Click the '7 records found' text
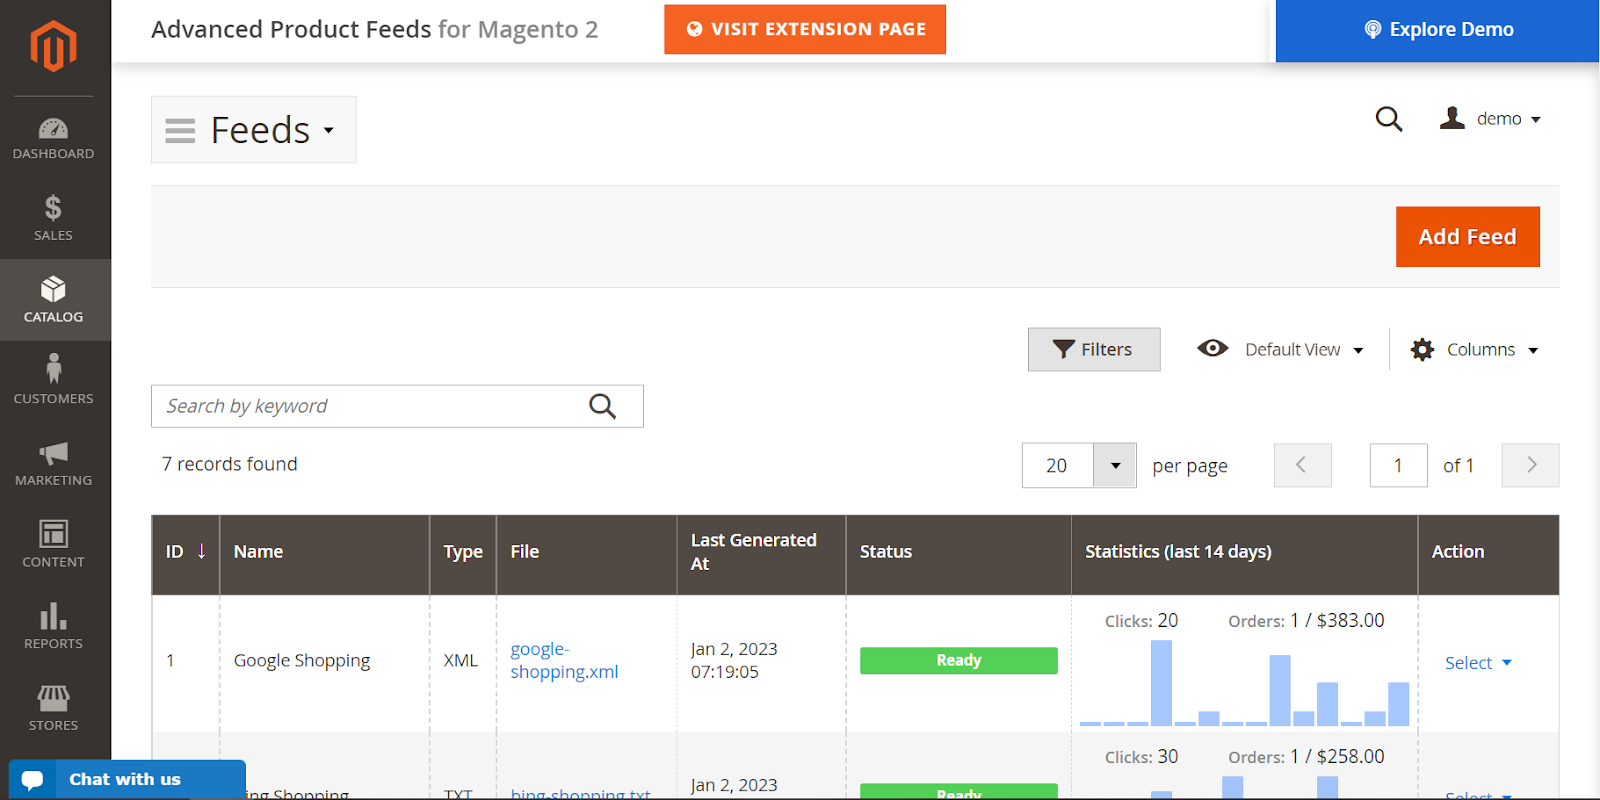The height and width of the screenshot is (800, 1600). 230,464
